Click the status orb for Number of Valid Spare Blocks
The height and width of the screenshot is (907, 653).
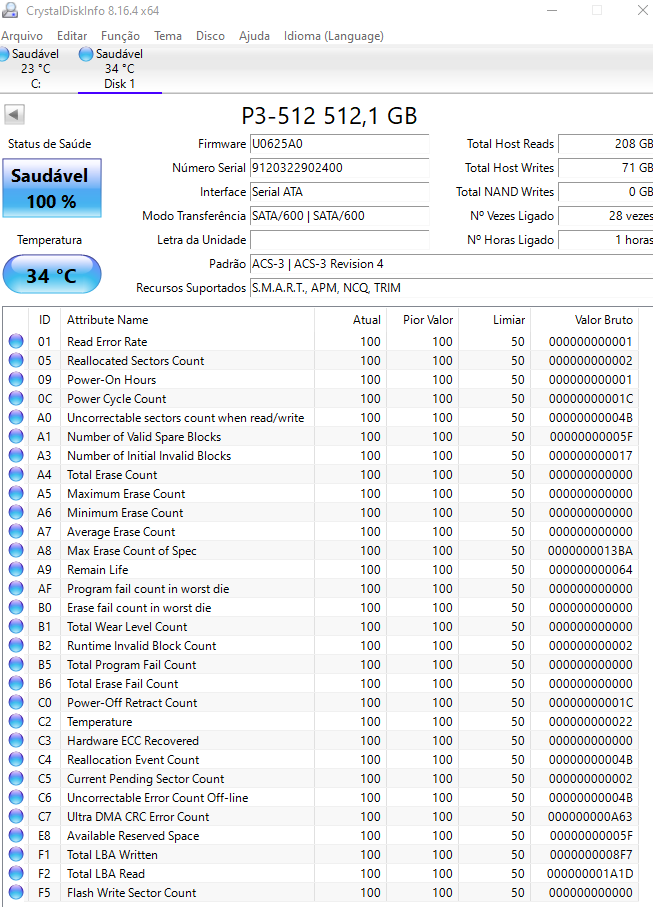point(16,436)
